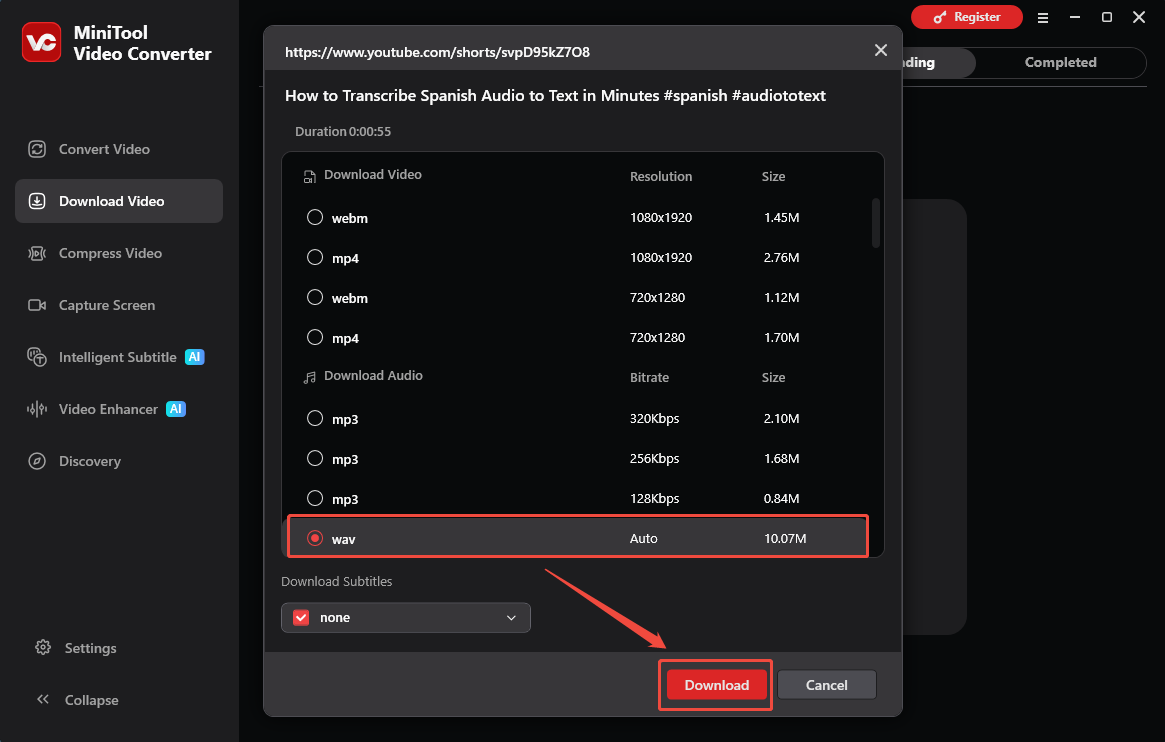This screenshot has width=1165, height=742.
Task: Click the Cancel button
Action: [827, 685]
